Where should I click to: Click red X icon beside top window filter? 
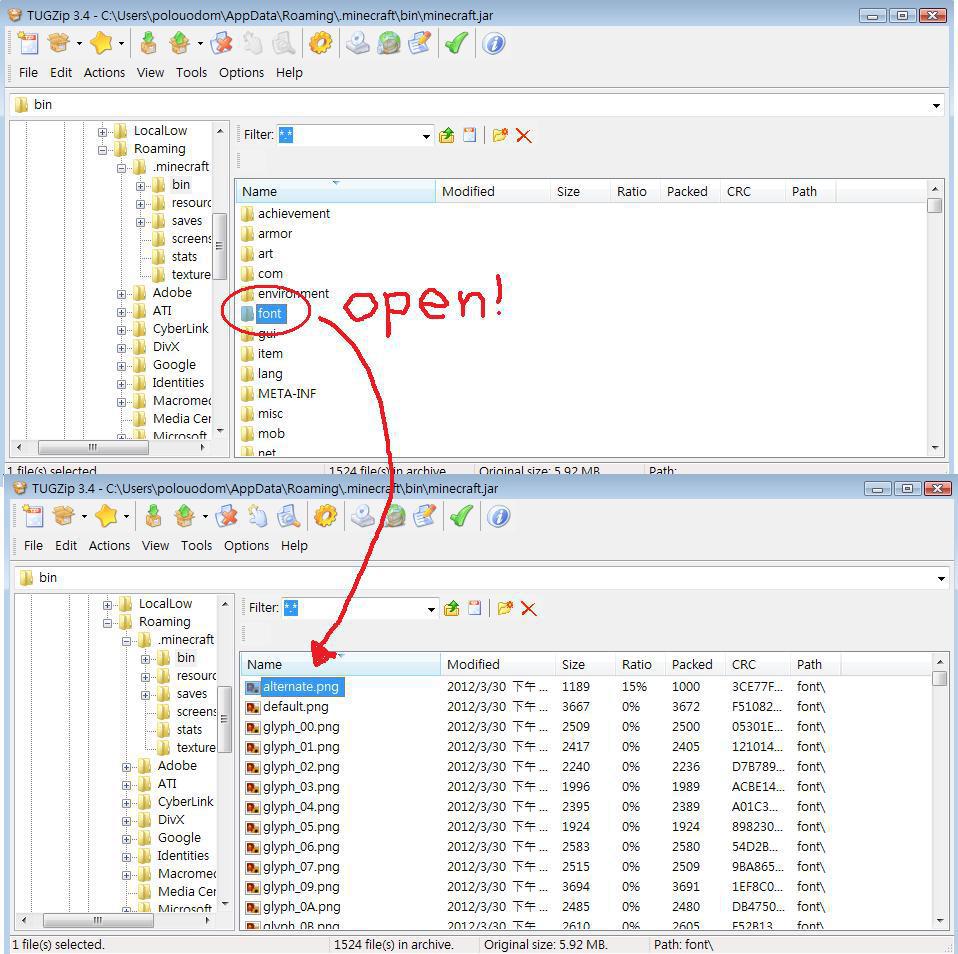pyautogui.click(x=524, y=135)
